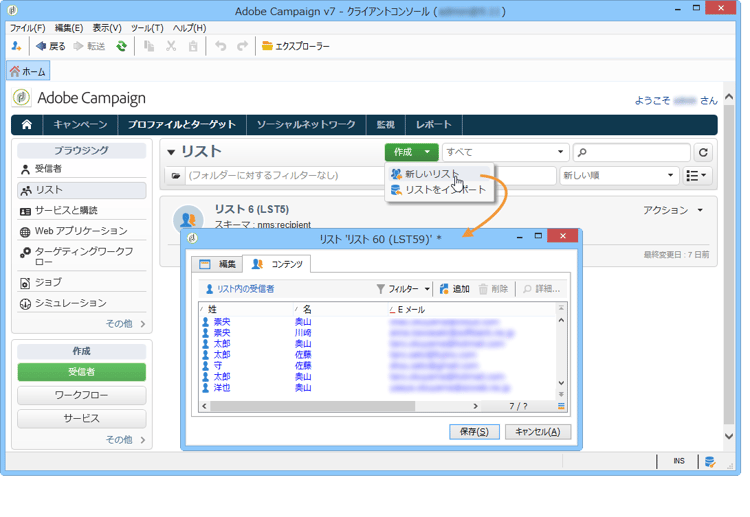Image resolution: width=750 pixels, height=517 pixels.
Task: Click 詳細... detail button in dialog
Action: (x=542, y=289)
